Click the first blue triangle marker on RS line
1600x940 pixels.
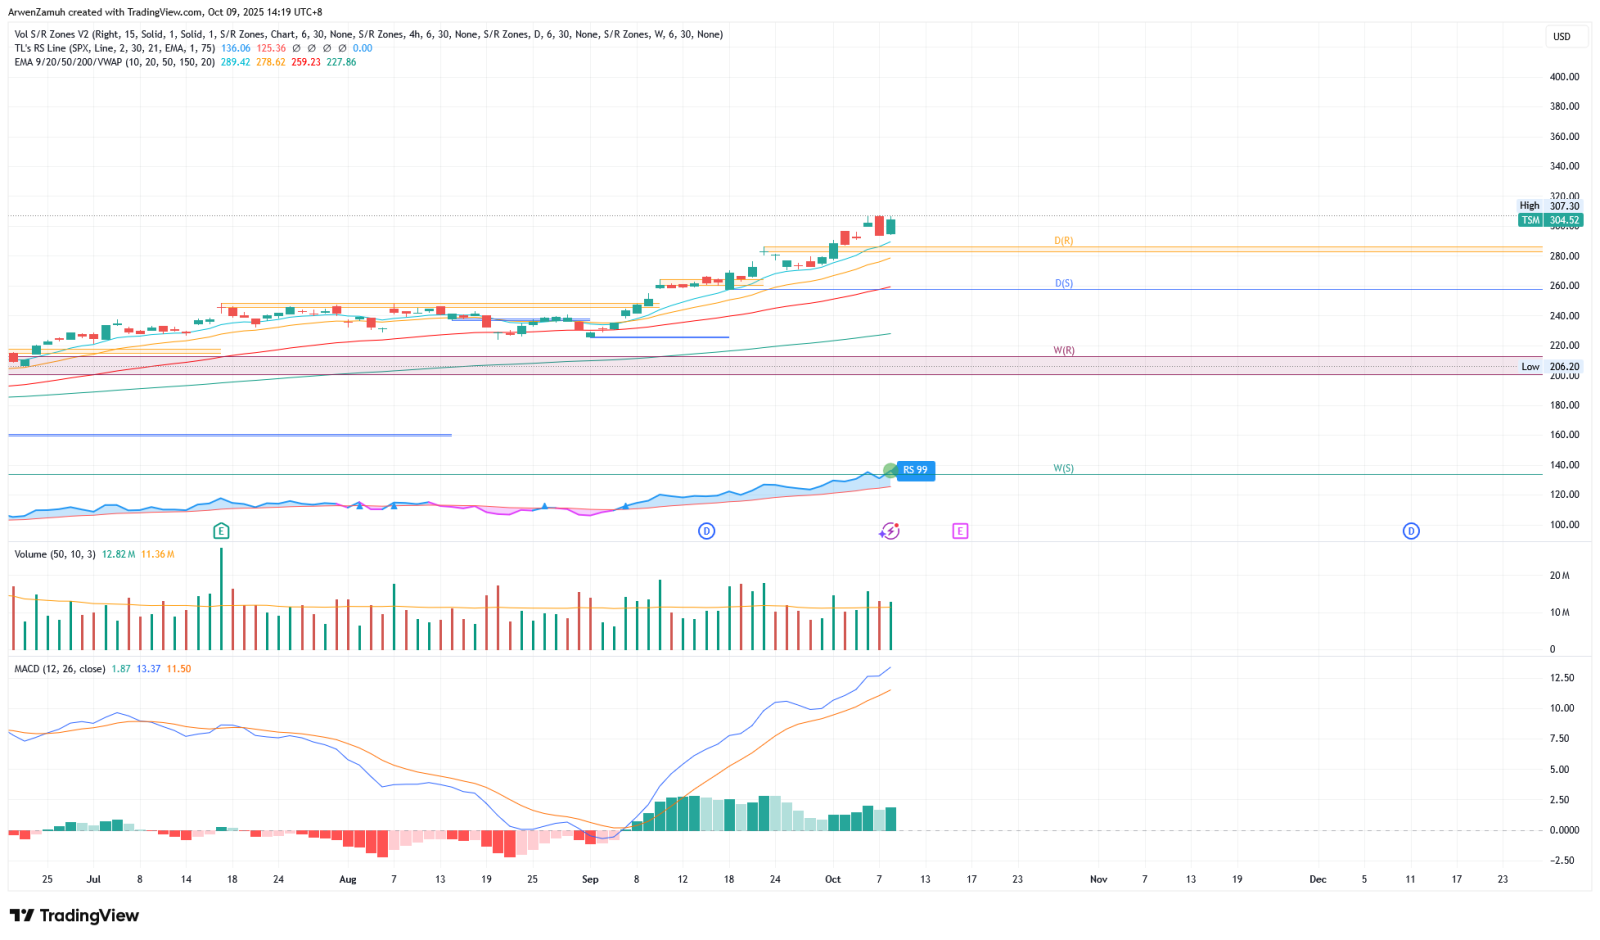tap(359, 506)
